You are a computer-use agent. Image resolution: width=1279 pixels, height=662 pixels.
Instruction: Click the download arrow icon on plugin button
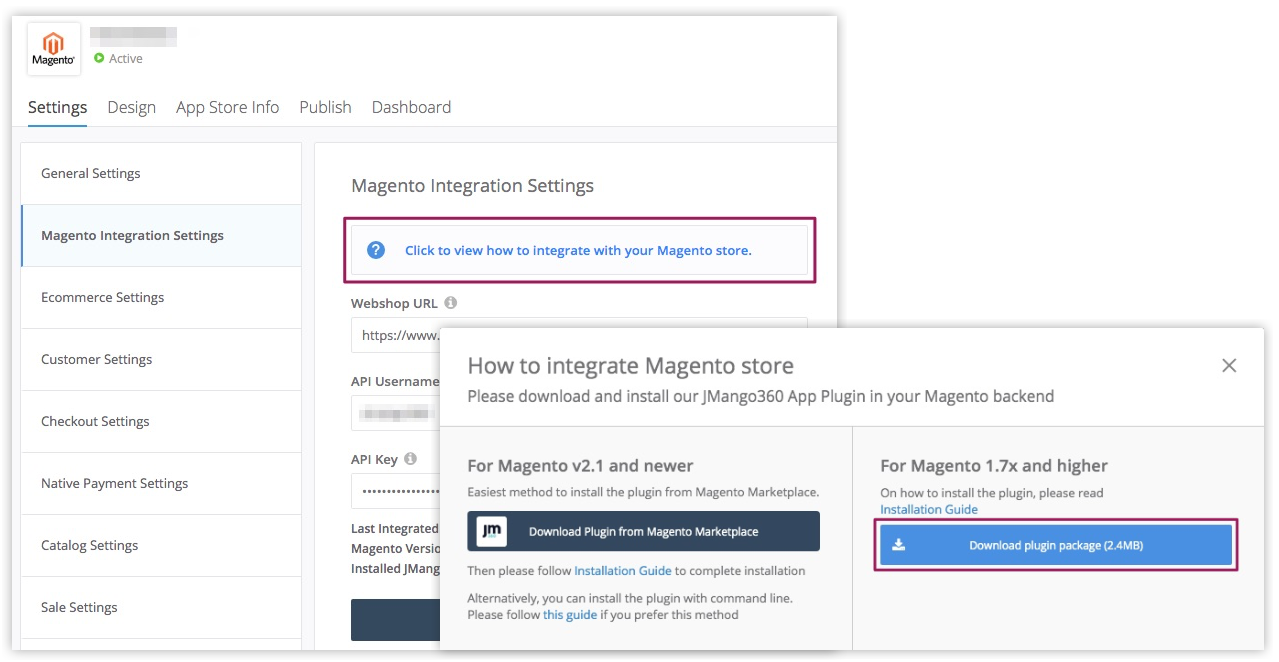tap(899, 545)
